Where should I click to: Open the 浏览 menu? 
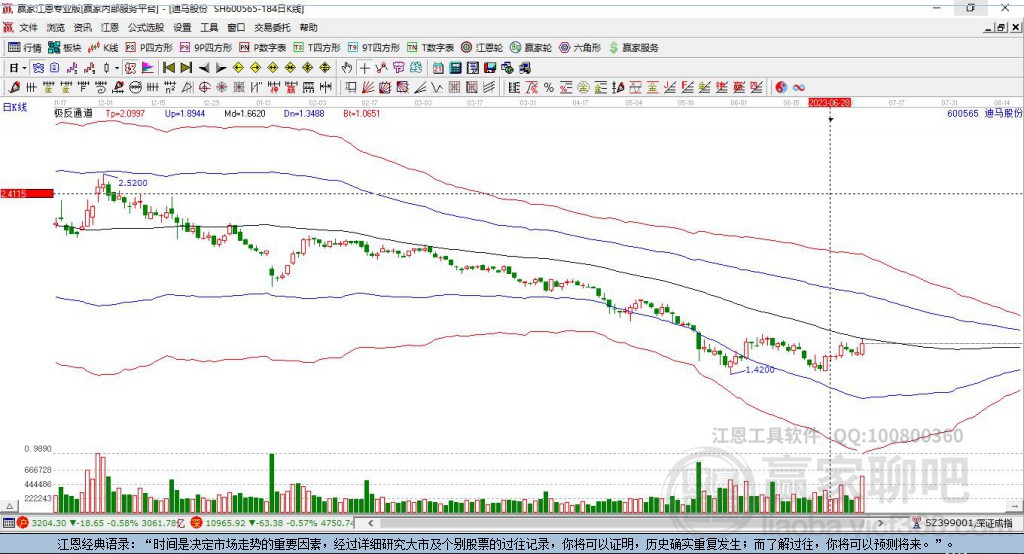pyautogui.click(x=56, y=27)
